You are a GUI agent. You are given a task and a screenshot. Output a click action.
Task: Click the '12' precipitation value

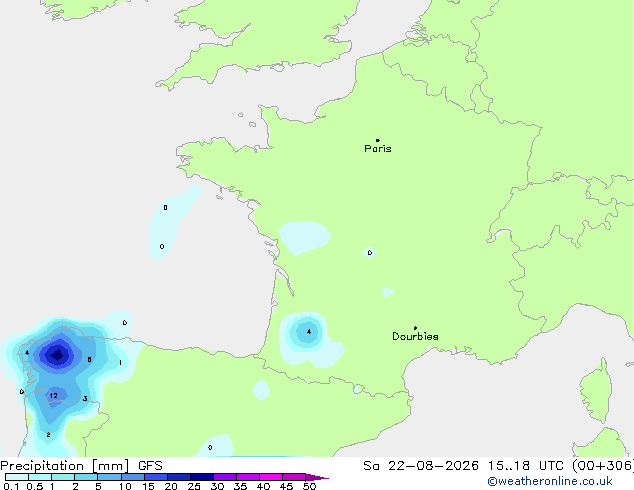pyautogui.click(x=53, y=395)
